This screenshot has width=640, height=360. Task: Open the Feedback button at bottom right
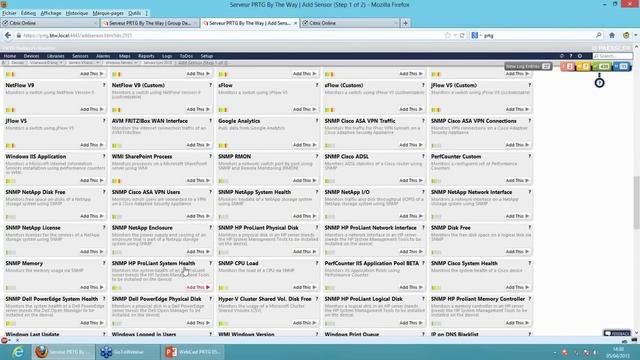(x=617, y=333)
